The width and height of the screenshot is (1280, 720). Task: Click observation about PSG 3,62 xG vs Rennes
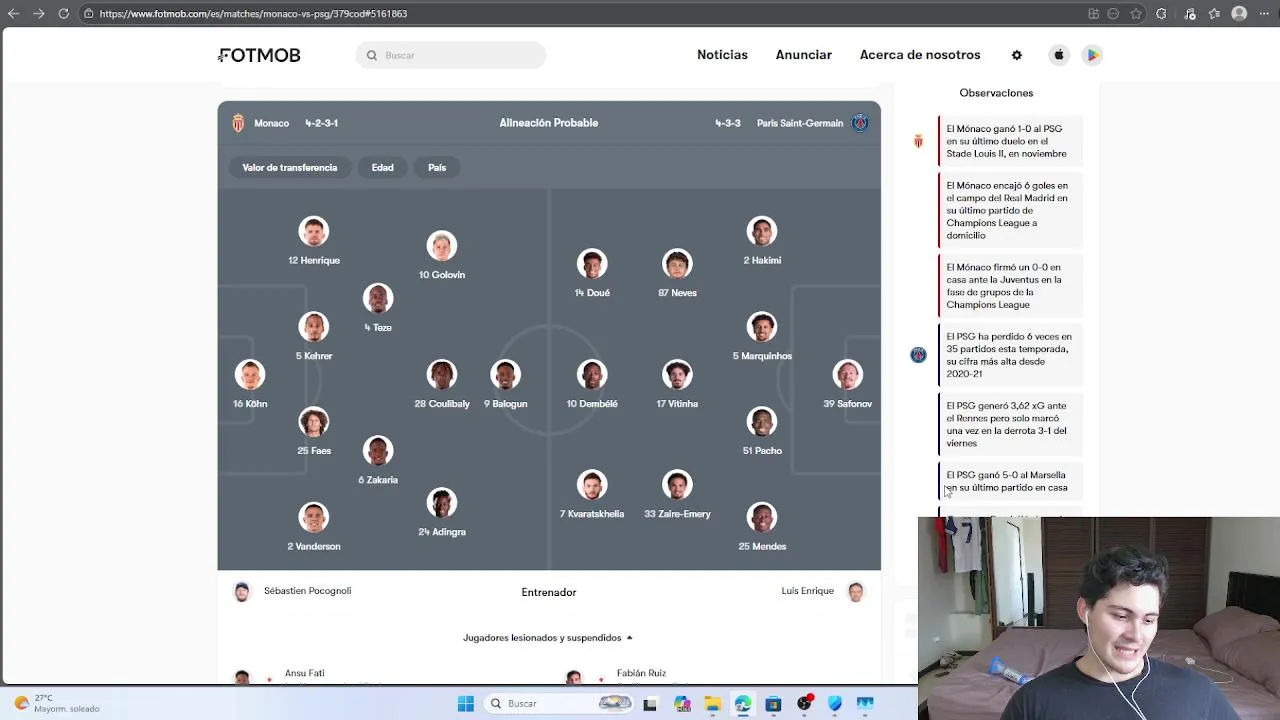(1010, 424)
